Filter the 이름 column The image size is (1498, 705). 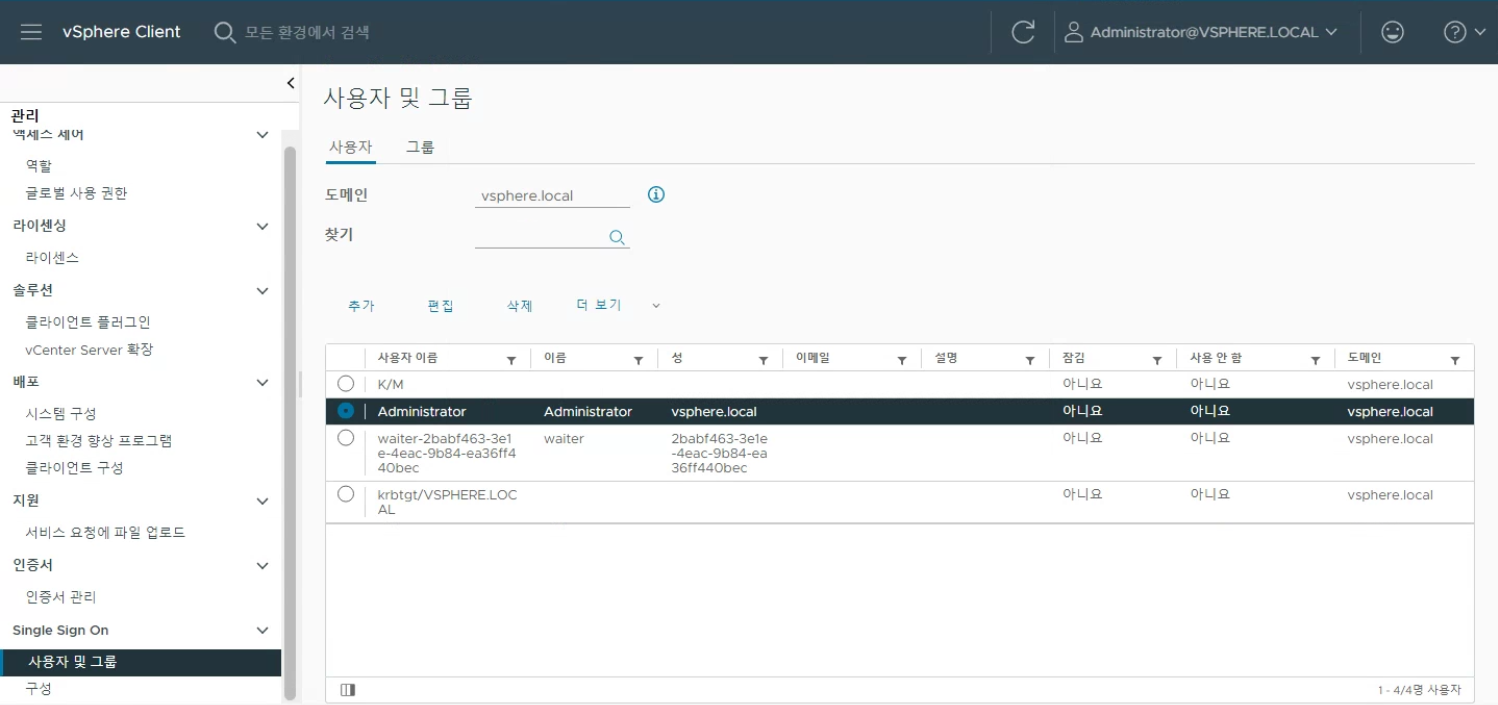(638, 360)
